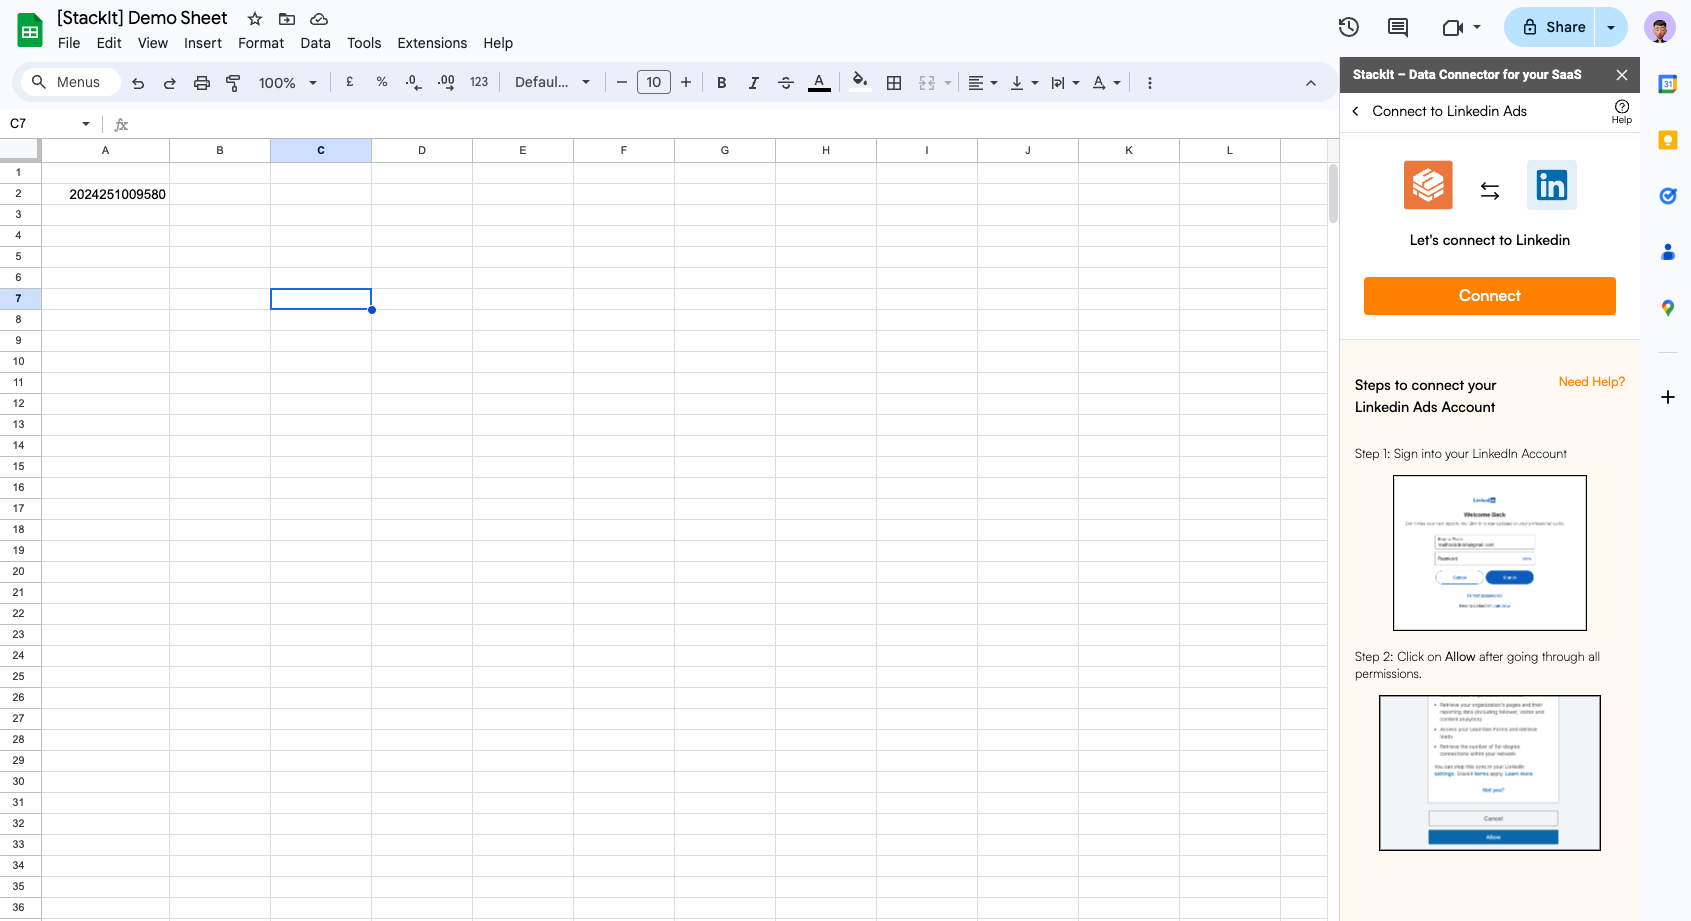Open the Edit menu
Viewport: 1691px width, 921px height.
109,43
